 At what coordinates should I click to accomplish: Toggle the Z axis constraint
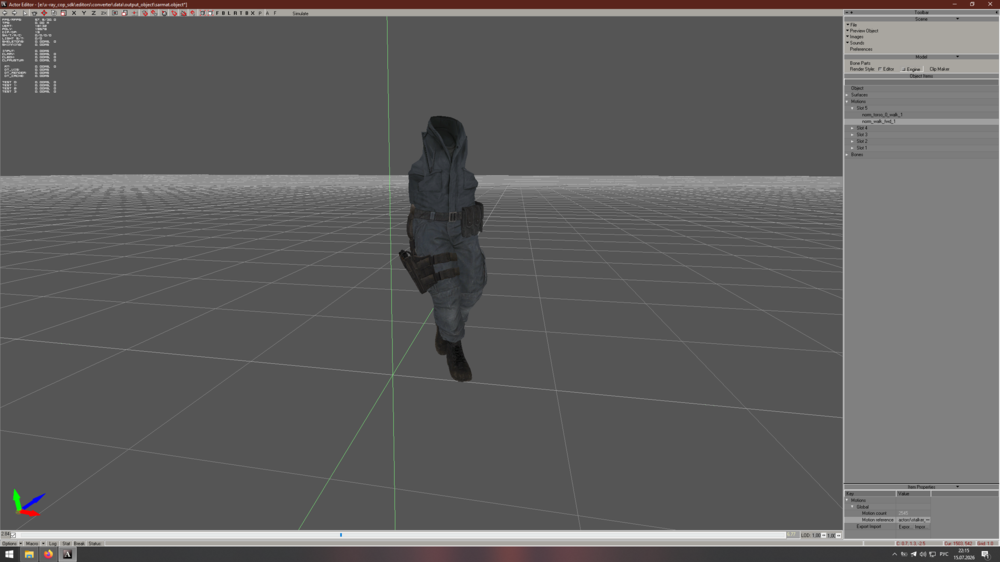(94, 13)
